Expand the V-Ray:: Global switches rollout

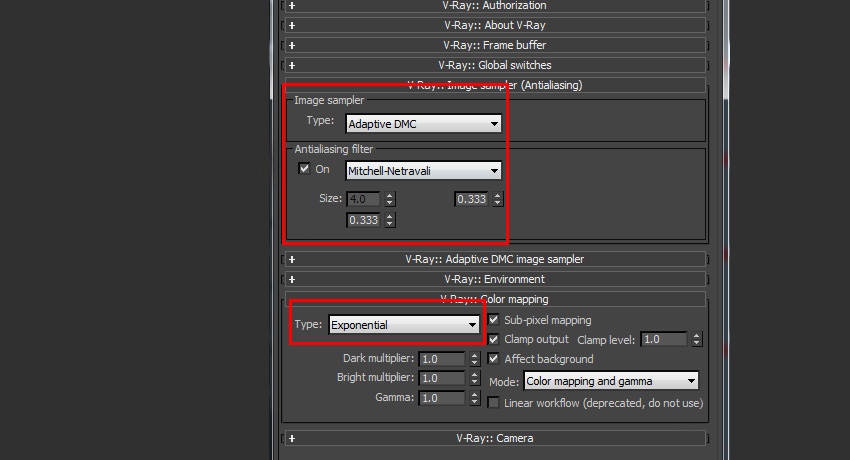(x=495, y=66)
